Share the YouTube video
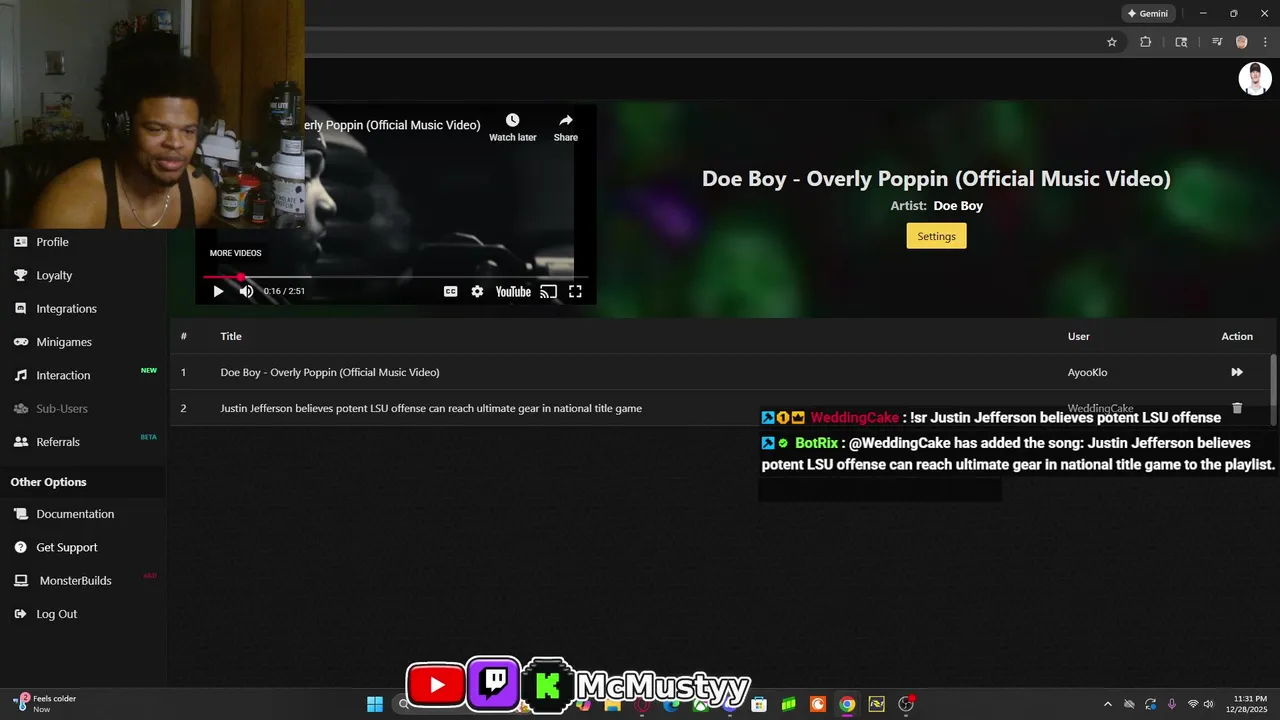1280x720 pixels. coord(566,127)
